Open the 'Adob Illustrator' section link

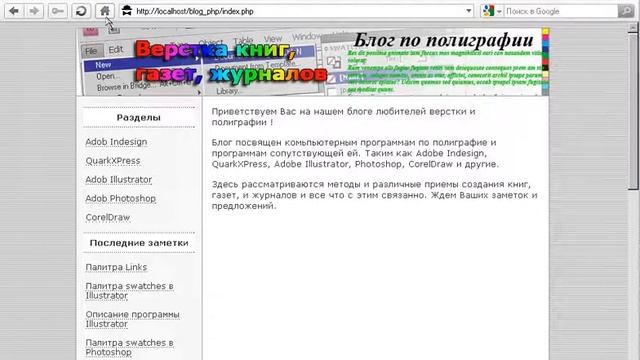pos(118,180)
